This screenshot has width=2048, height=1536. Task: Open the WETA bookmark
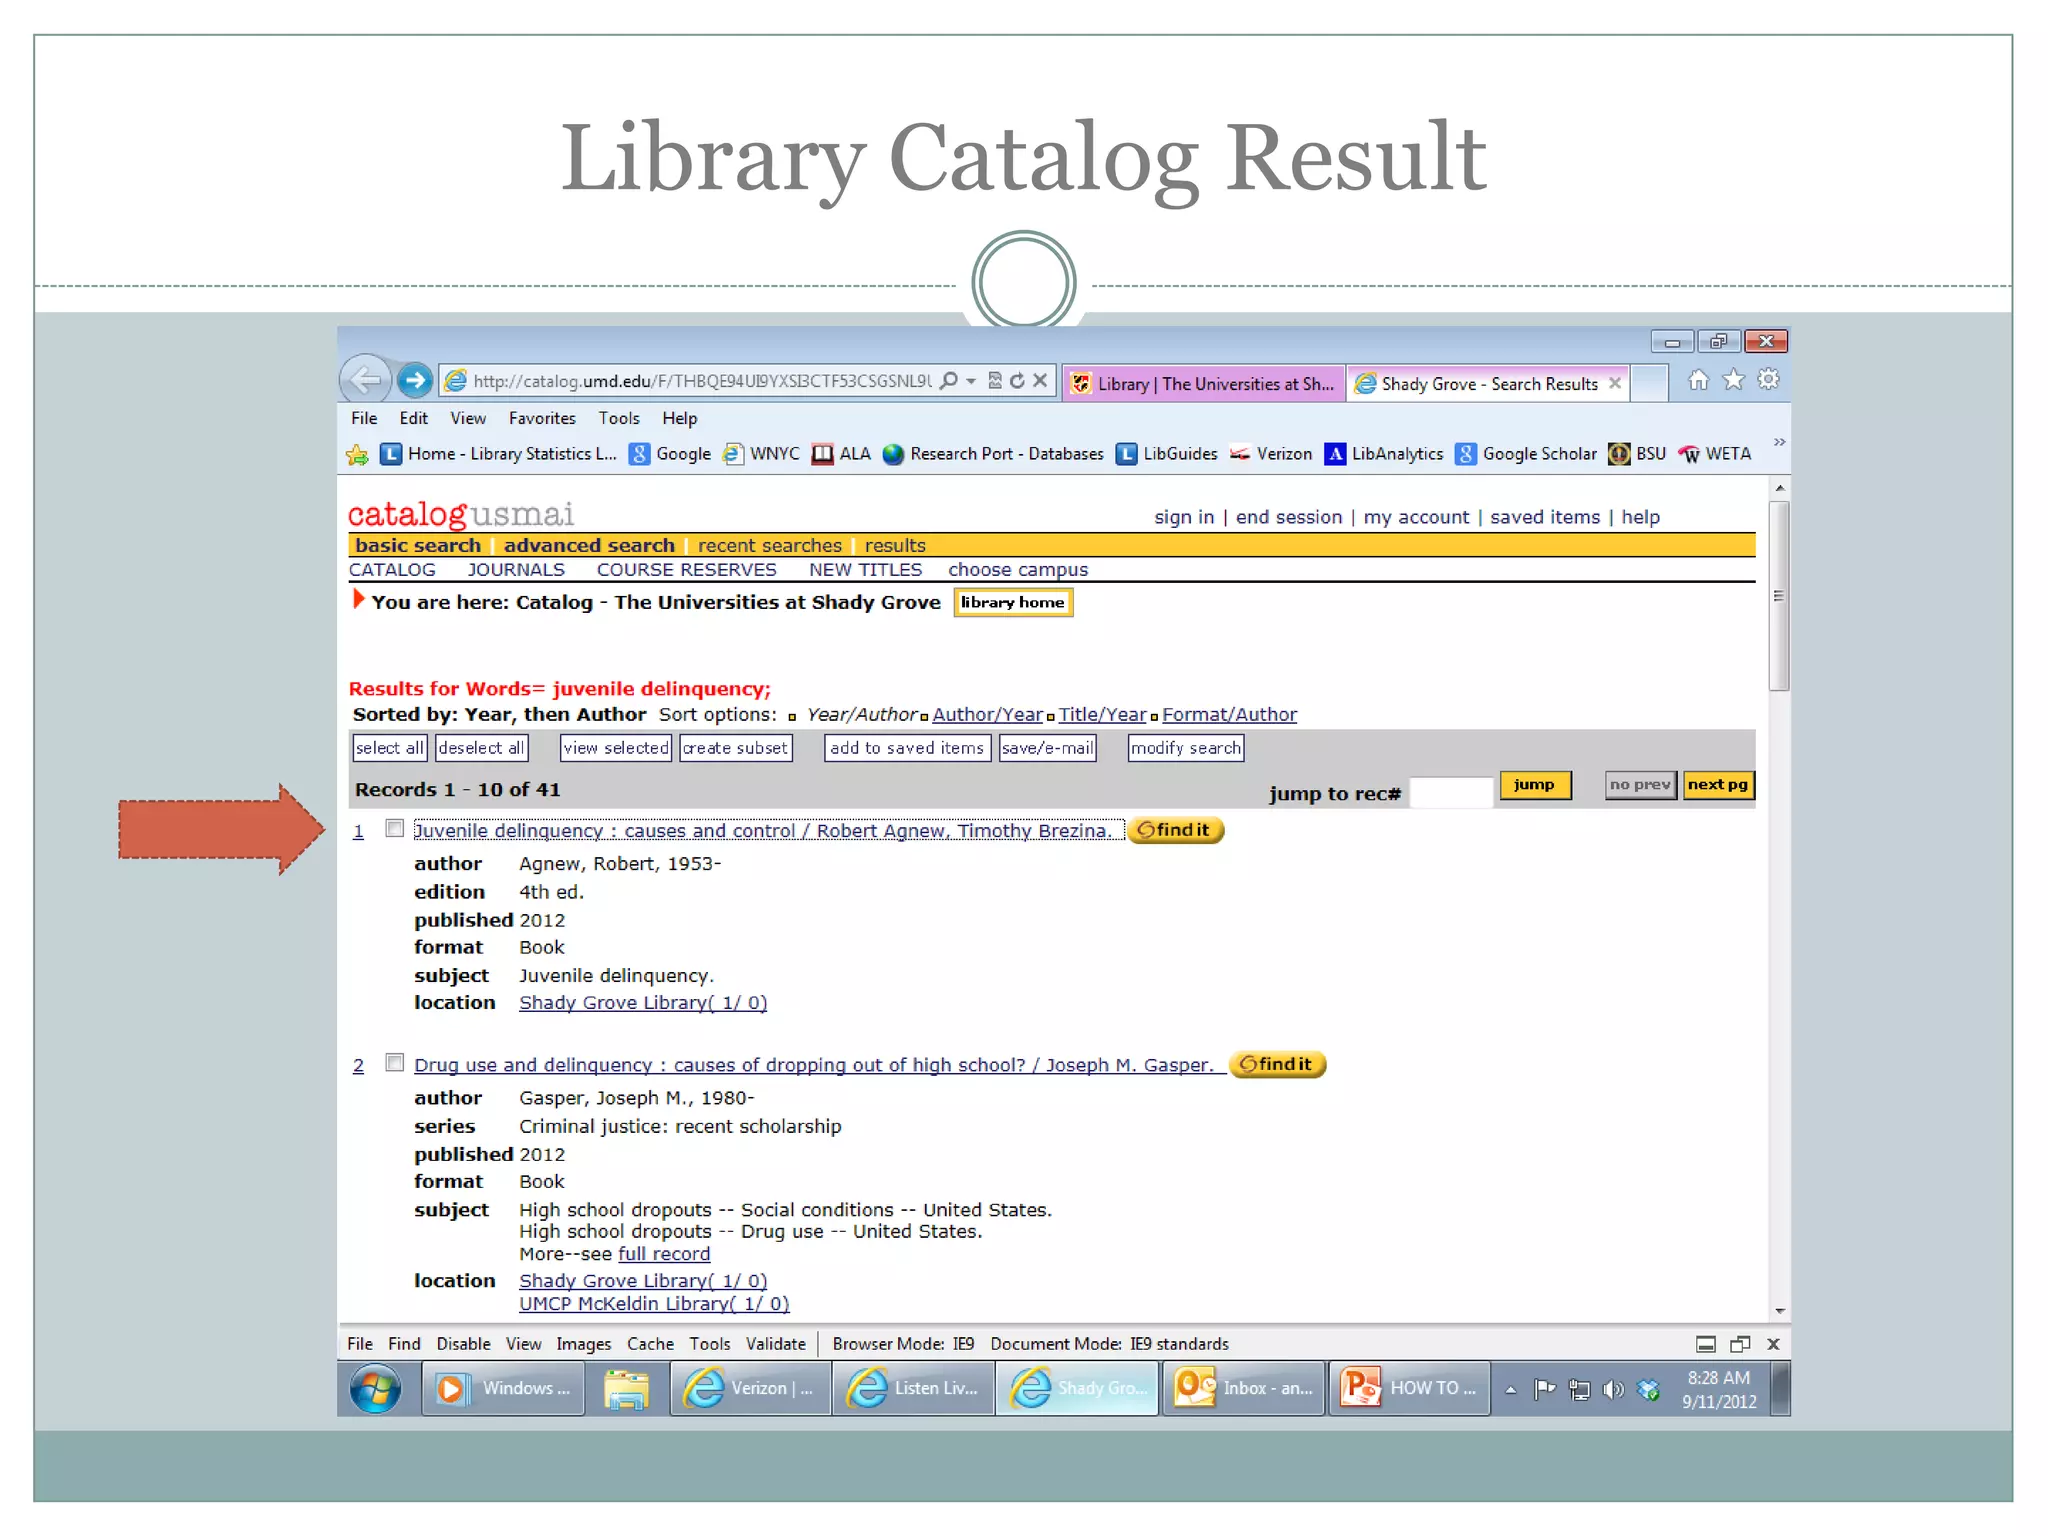pyautogui.click(x=1715, y=454)
